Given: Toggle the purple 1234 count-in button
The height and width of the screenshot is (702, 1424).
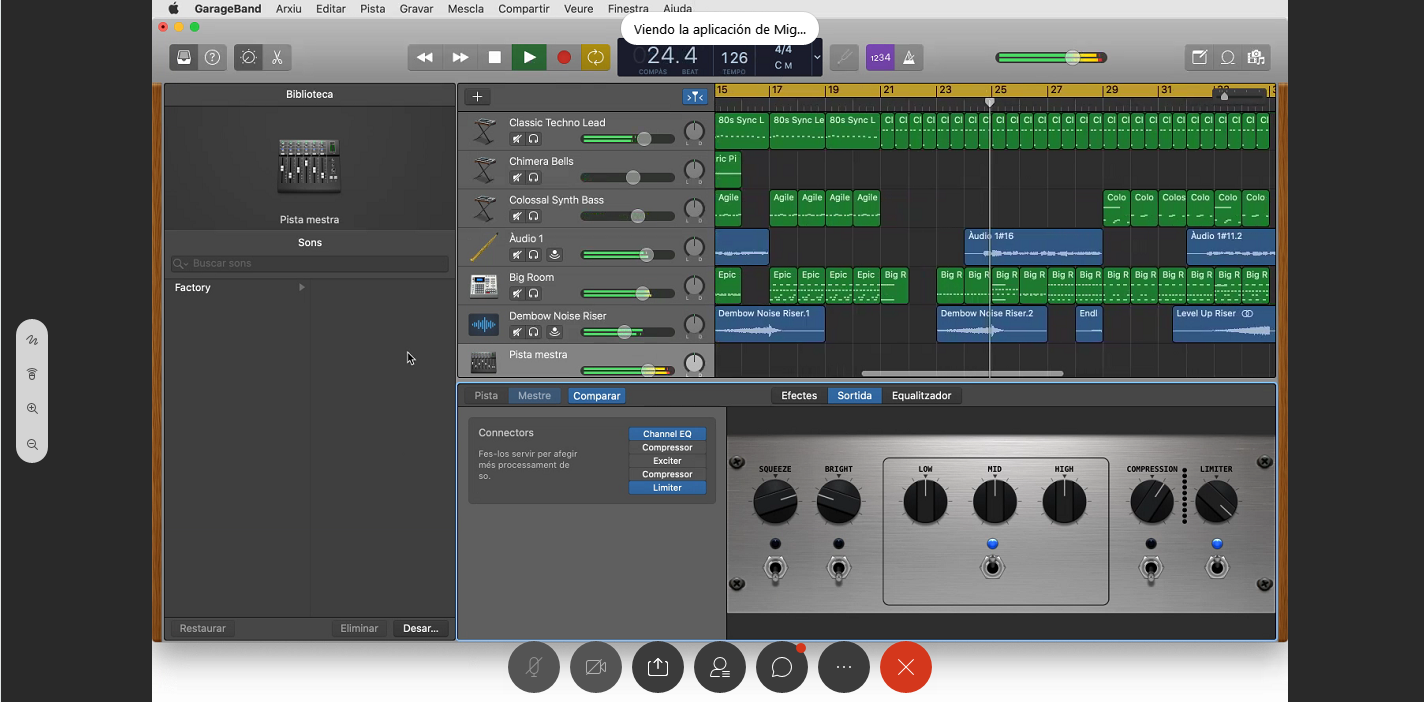Looking at the screenshot, I should point(880,57).
